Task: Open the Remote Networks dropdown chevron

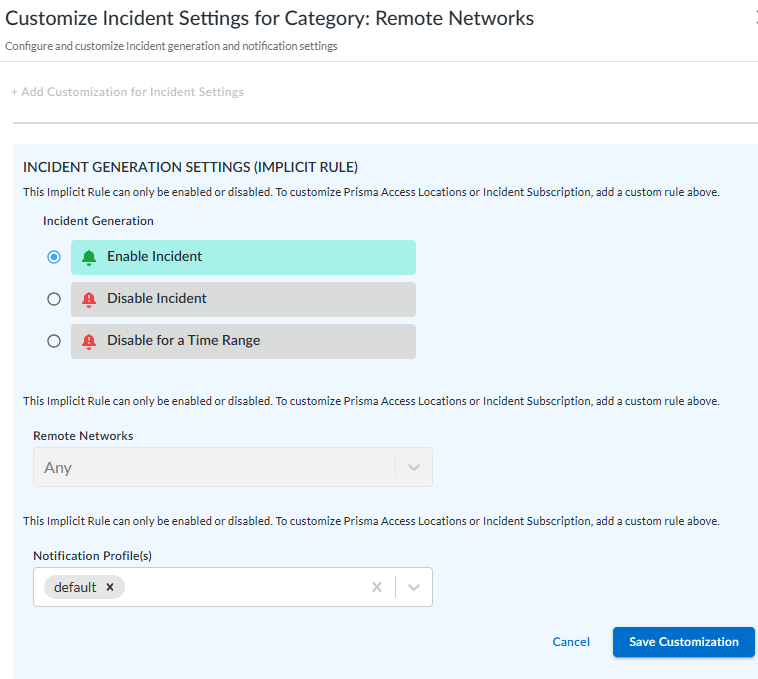Action: pyautogui.click(x=414, y=467)
